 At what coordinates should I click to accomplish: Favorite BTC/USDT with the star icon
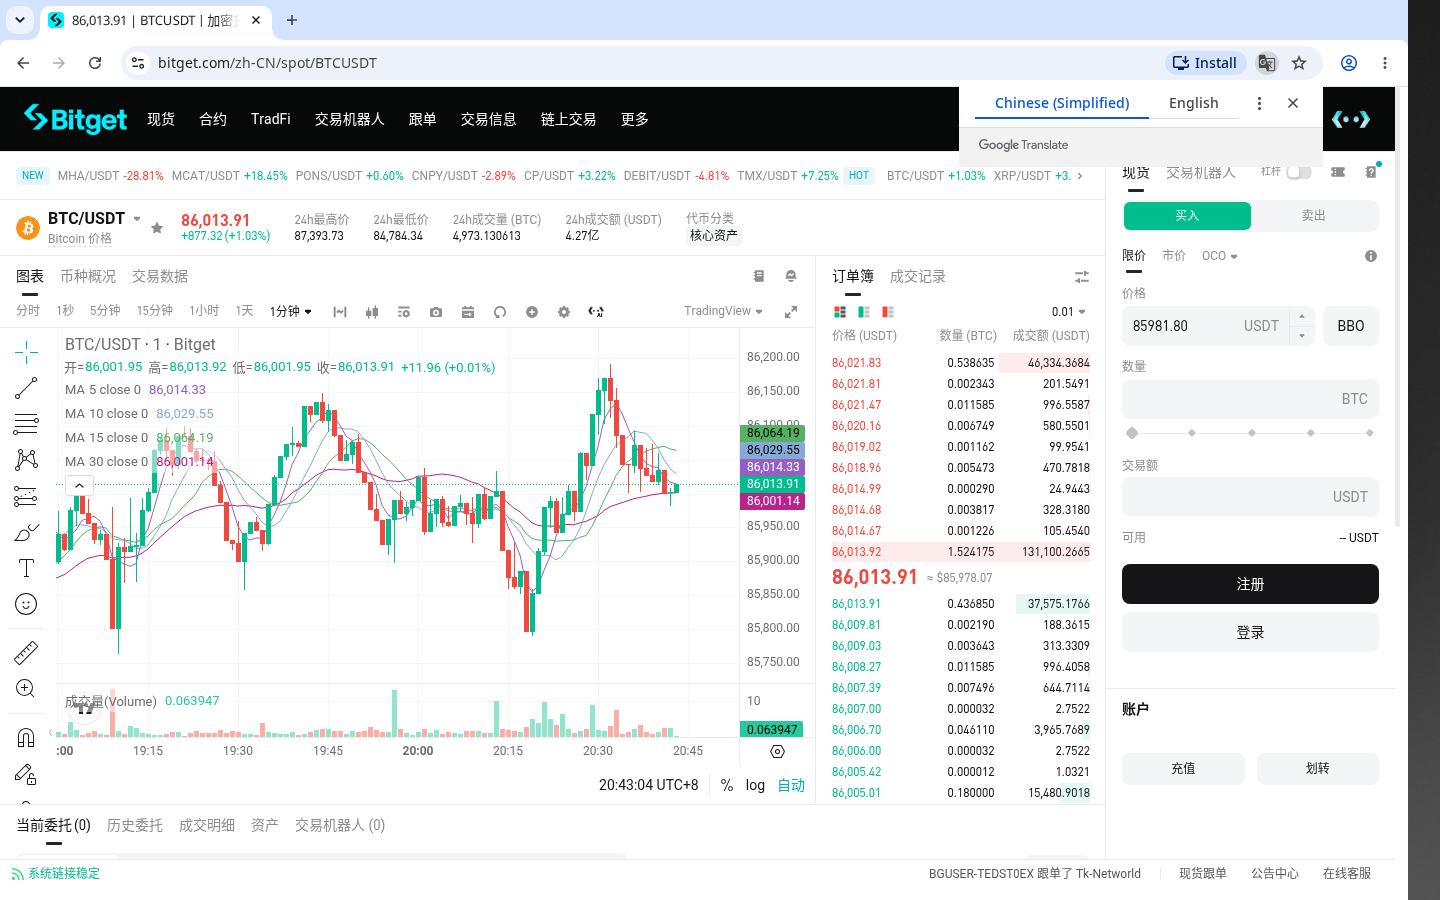(x=157, y=228)
